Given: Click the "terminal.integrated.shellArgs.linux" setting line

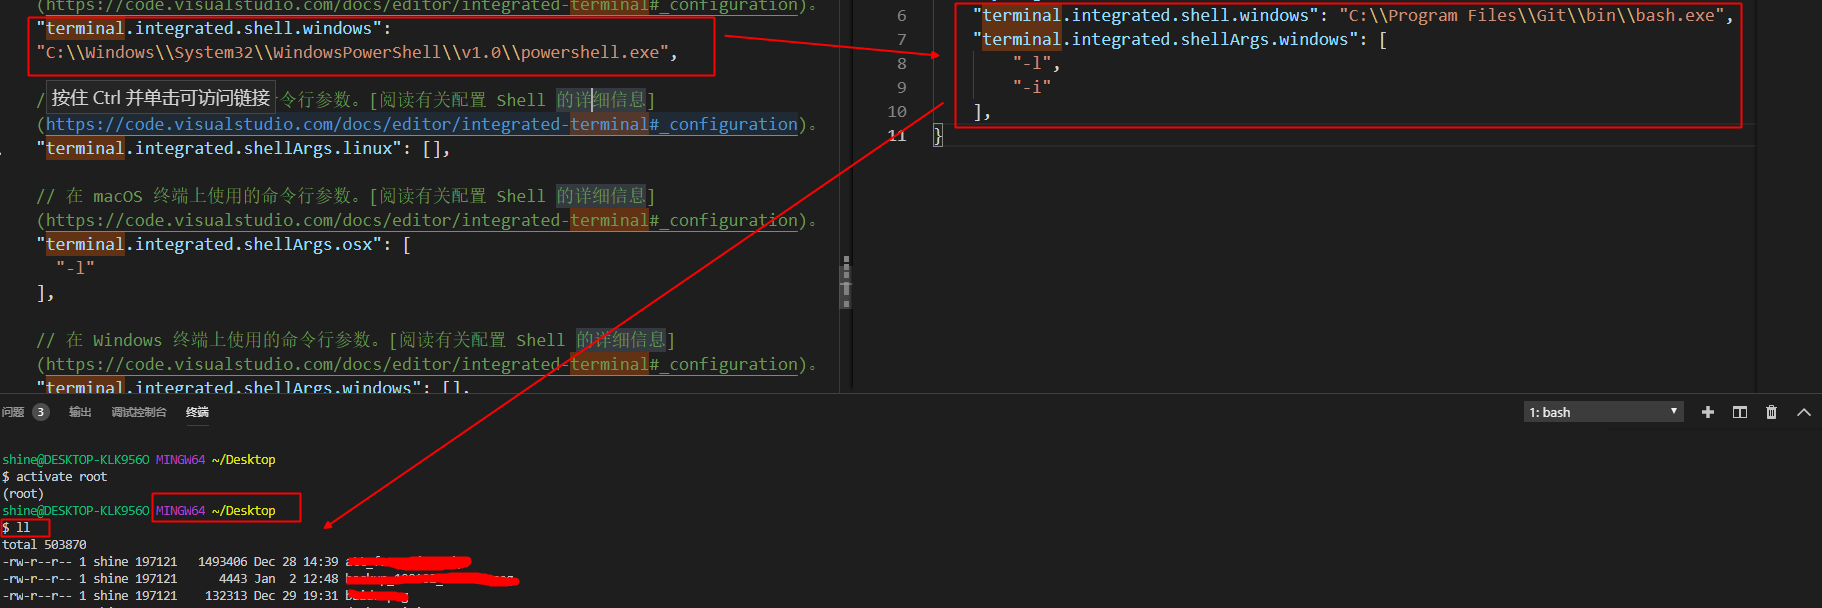Looking at the screenshot, I should pos(243,148).
